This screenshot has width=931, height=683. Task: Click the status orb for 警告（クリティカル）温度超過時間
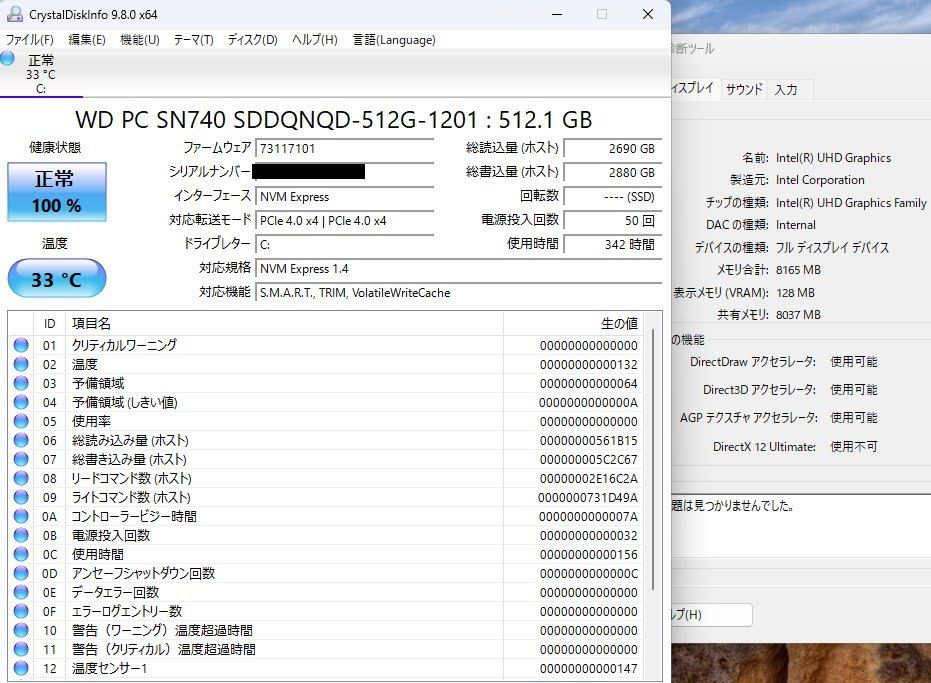click(x=21, y=649)
